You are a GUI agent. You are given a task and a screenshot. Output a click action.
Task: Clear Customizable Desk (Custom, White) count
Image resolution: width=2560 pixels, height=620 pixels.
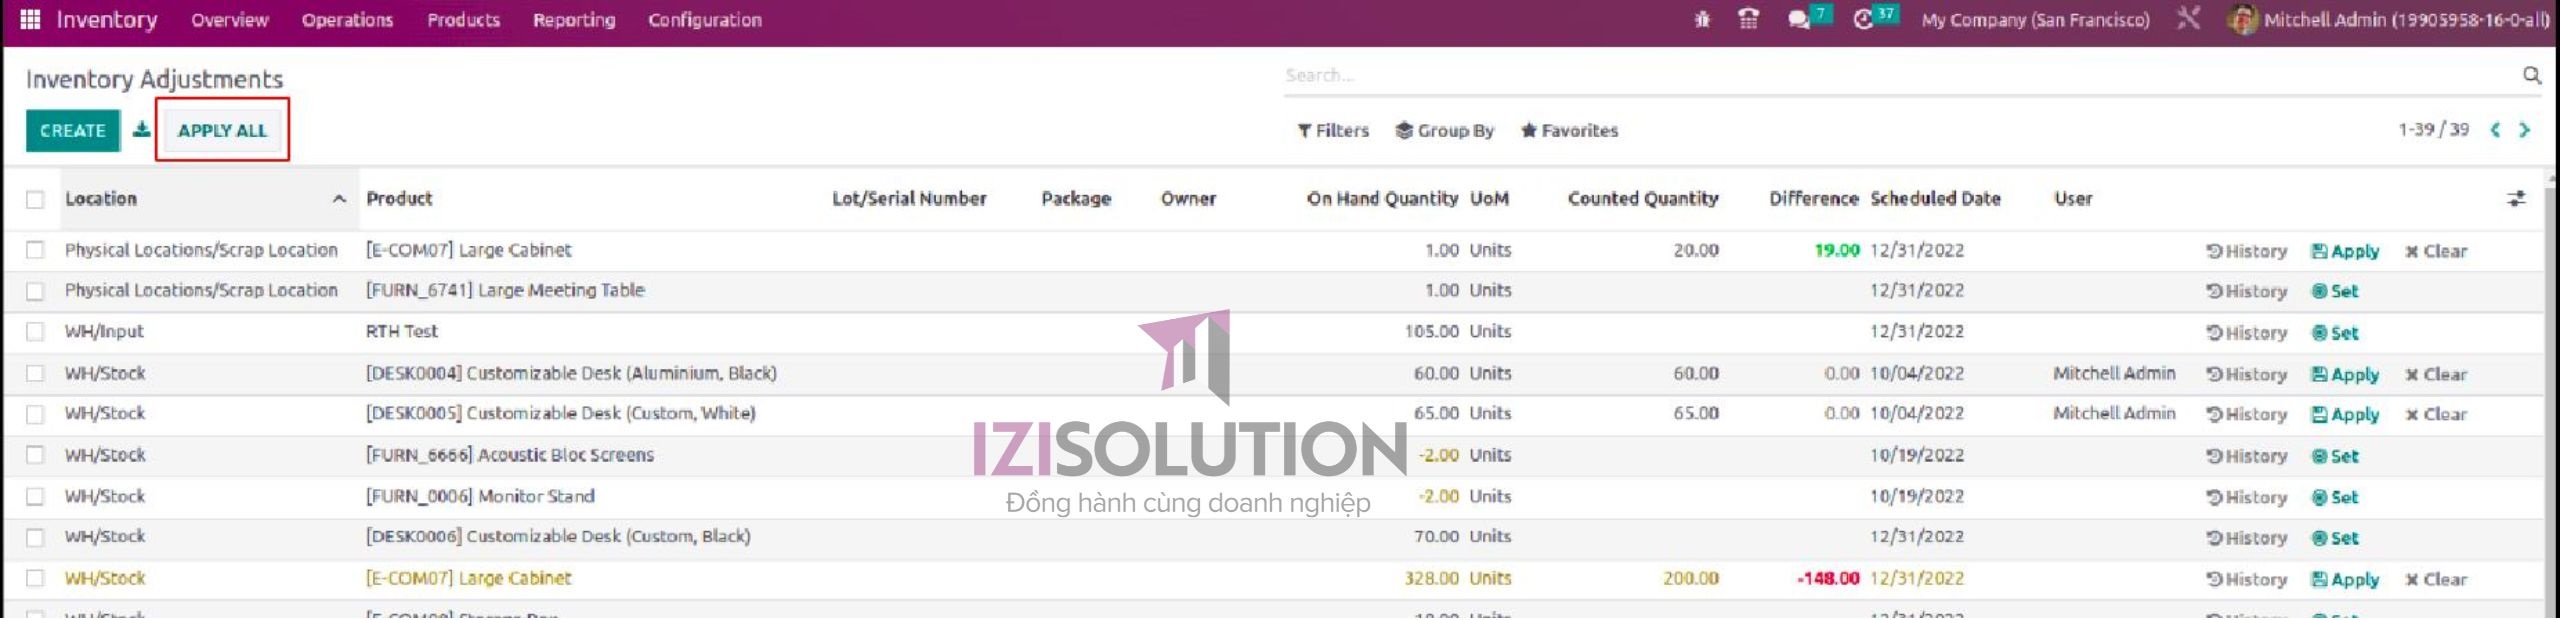tap(2436, 414)
